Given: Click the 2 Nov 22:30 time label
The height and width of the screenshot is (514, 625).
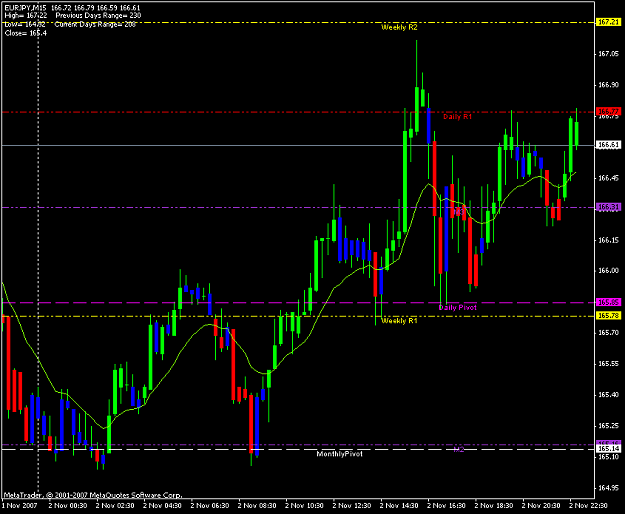Looking at the screenshot, I should 588,506.
